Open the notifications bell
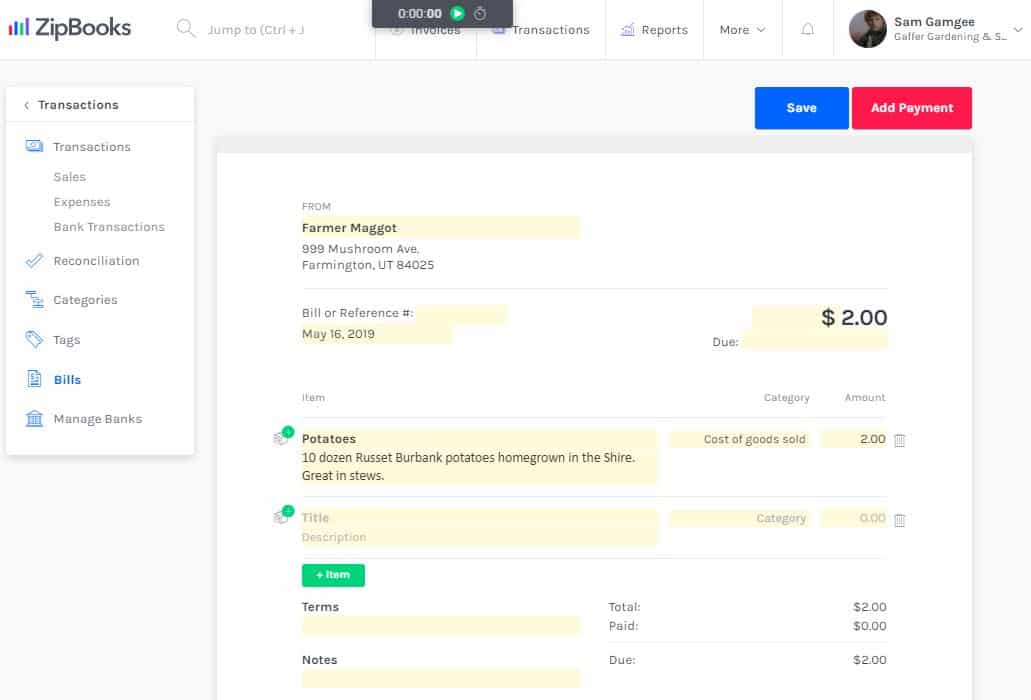 807,30
